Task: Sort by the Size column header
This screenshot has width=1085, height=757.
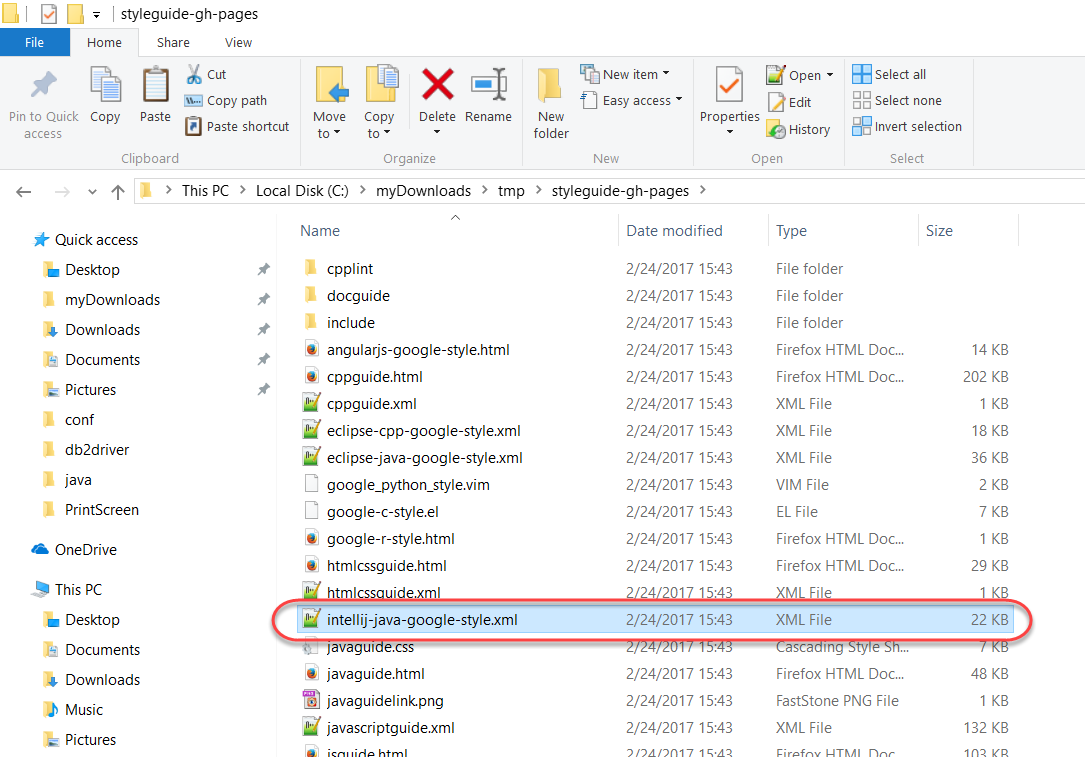Action: pyautogui.click(x=939, y=230)
